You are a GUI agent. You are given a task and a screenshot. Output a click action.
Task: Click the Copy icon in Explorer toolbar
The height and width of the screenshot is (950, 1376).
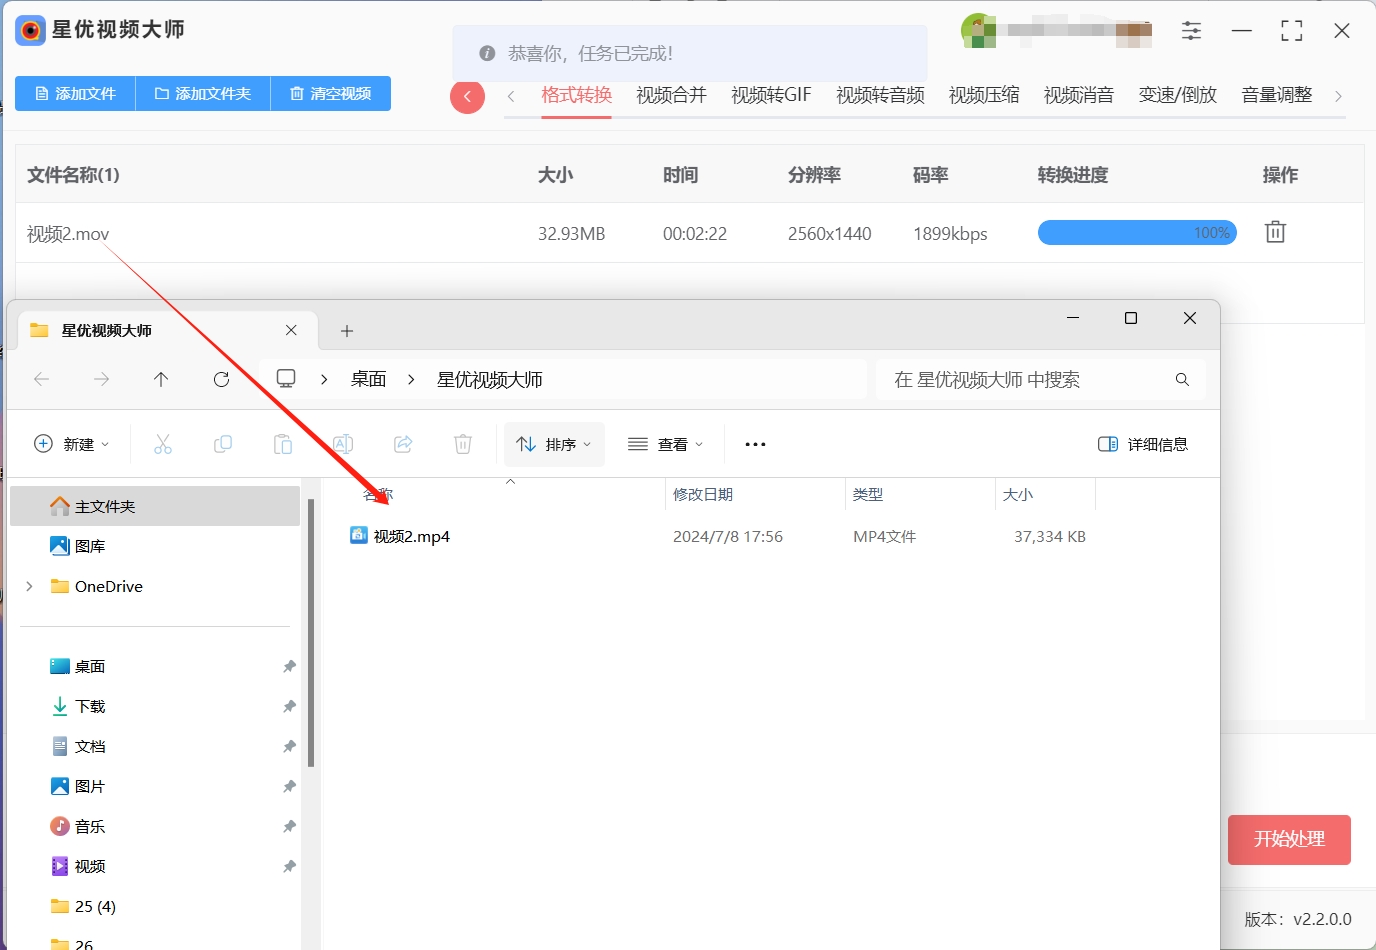(223, 444)
